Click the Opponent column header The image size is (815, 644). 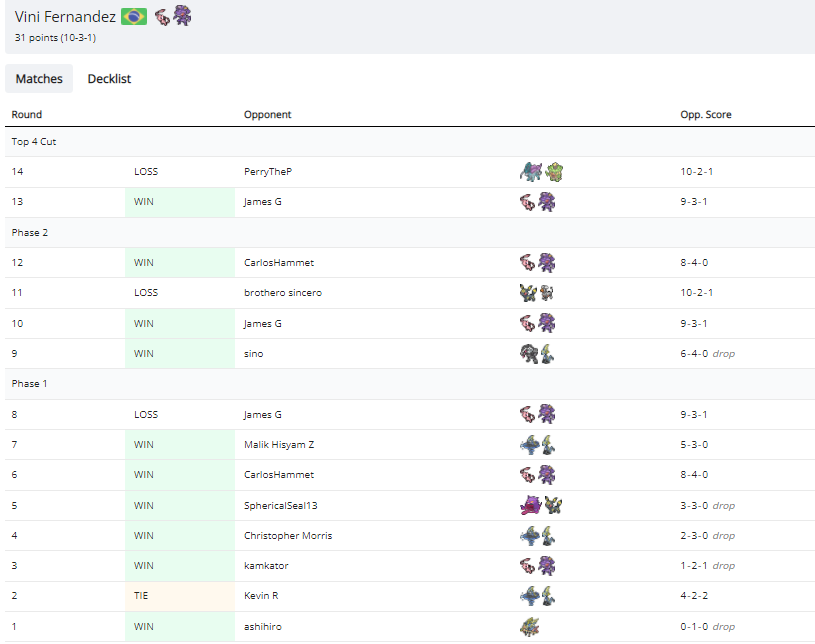point(267,114)
